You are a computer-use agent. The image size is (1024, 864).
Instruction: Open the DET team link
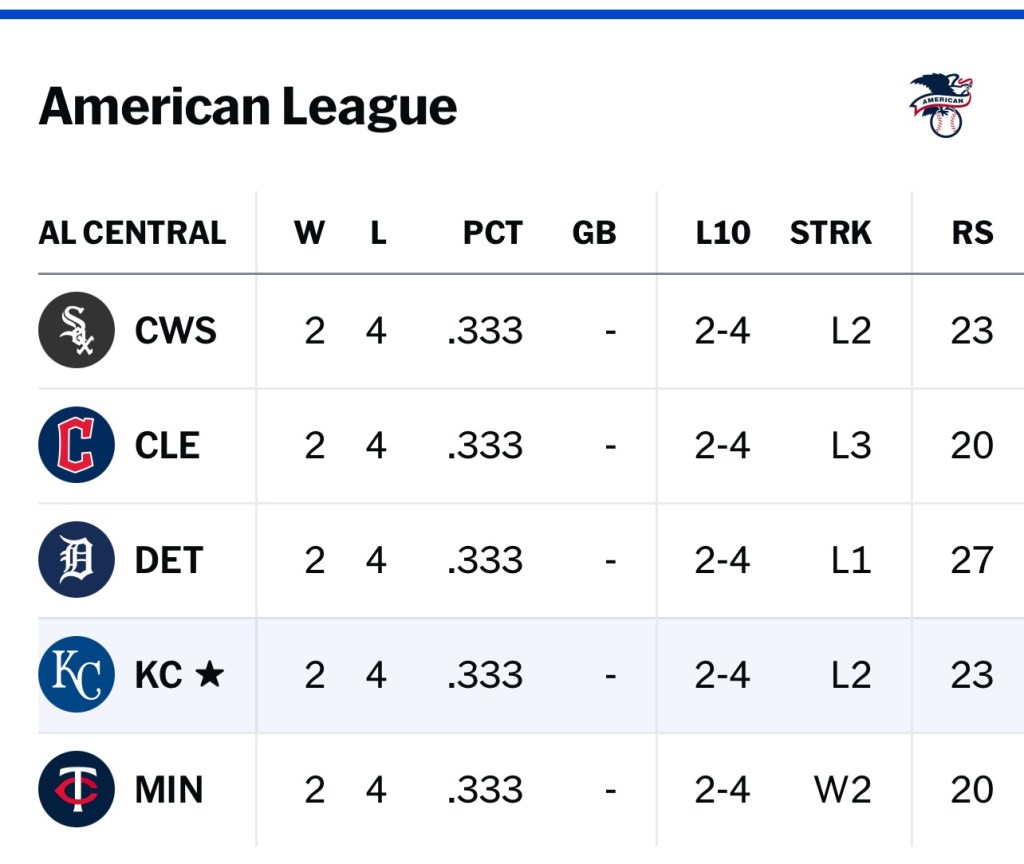[x=169, y=561]
